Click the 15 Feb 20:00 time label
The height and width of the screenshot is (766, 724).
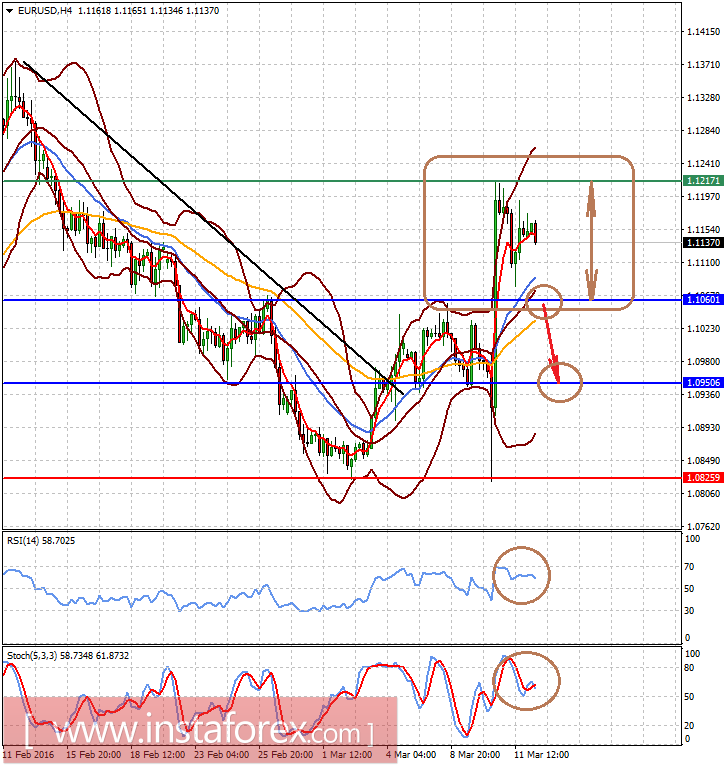93,755
